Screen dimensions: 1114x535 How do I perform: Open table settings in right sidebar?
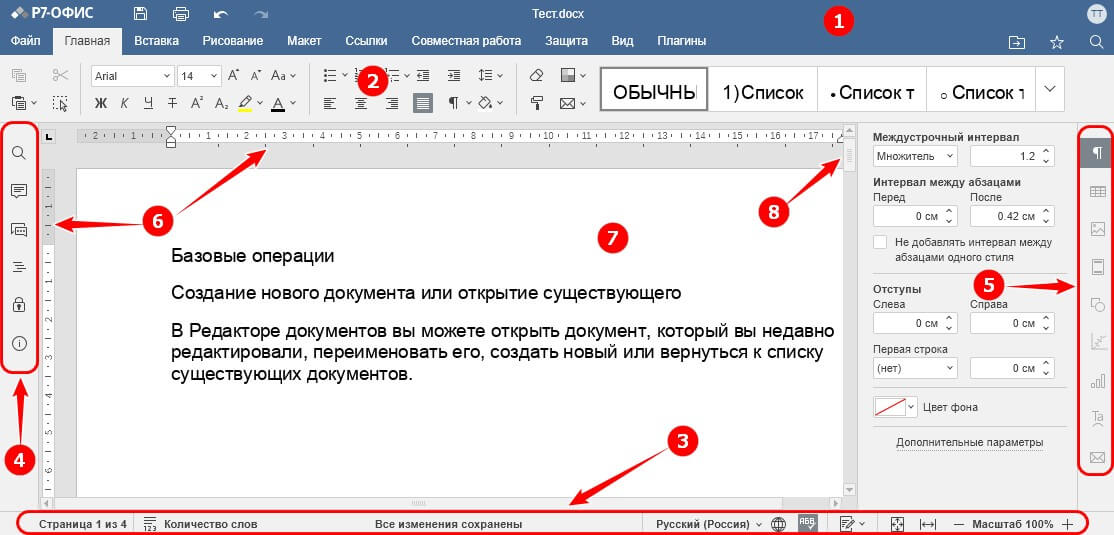point(1097,191)
